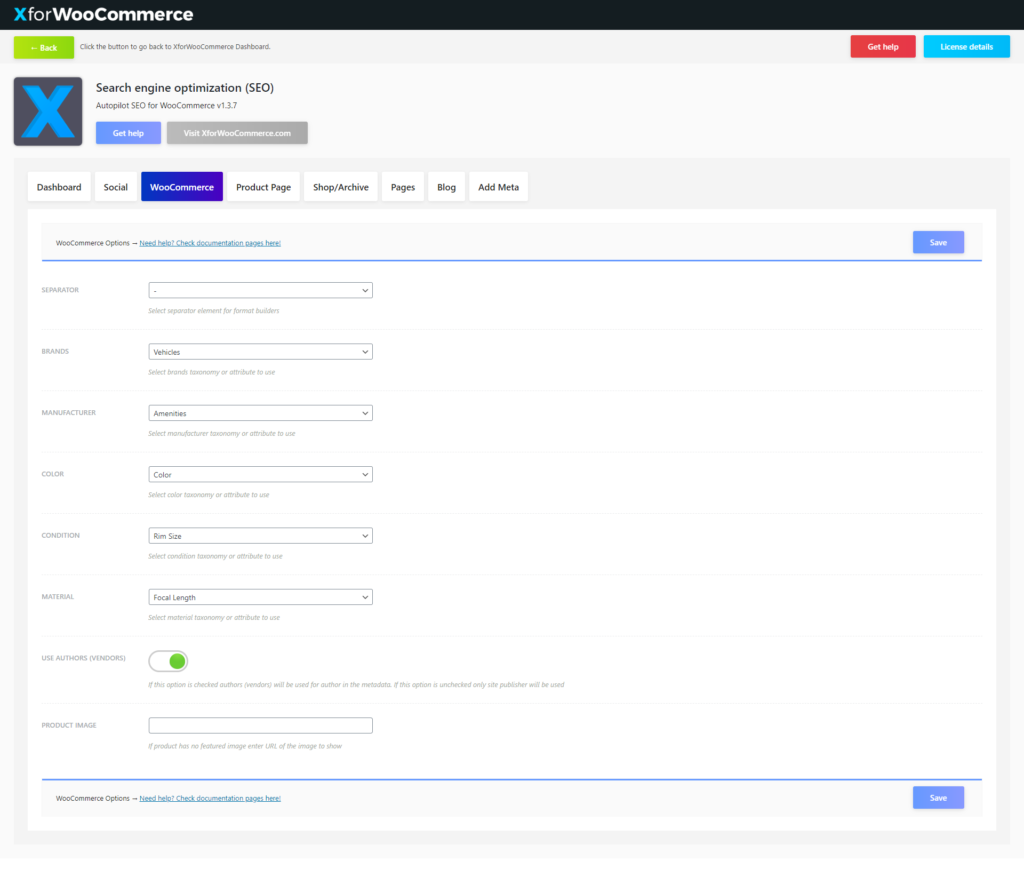Image resolution: width=1024 pixels, height=893 pixels.
Task: Save options using the top Save button
Action: click(938, 242)
